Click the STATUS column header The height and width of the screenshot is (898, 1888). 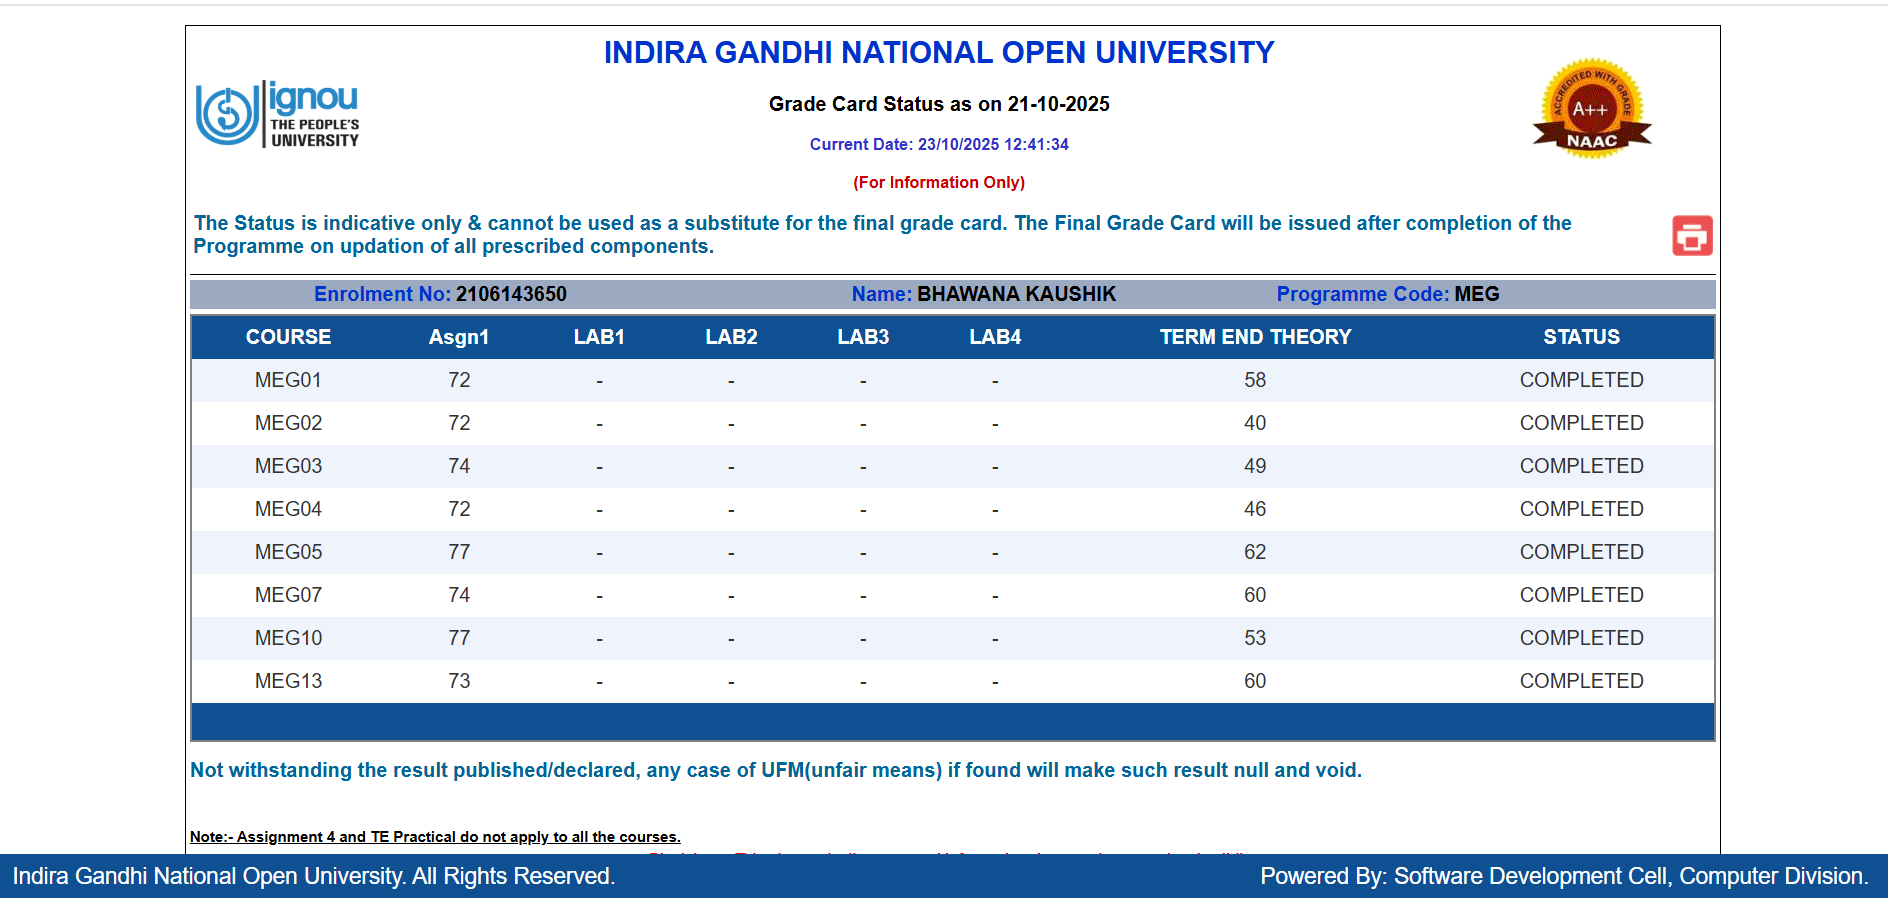1581,337
